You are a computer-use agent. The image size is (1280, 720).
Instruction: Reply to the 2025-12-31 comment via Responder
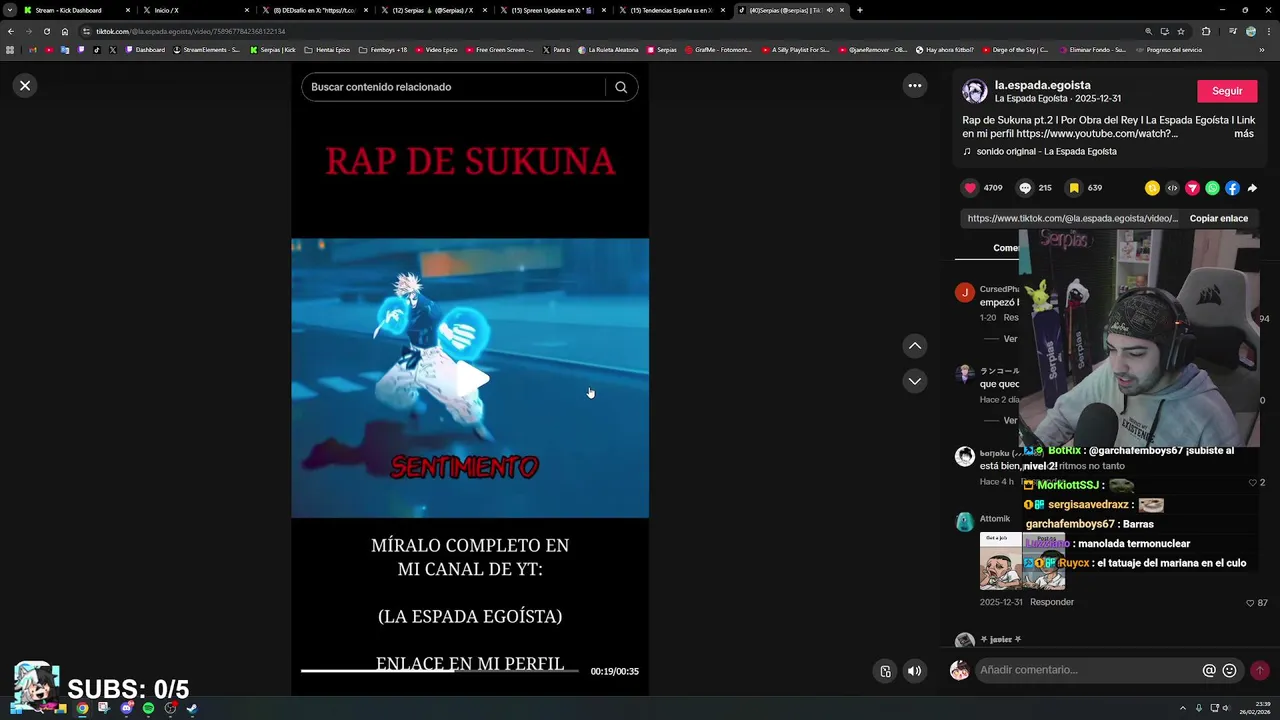tap(1052, 602)
